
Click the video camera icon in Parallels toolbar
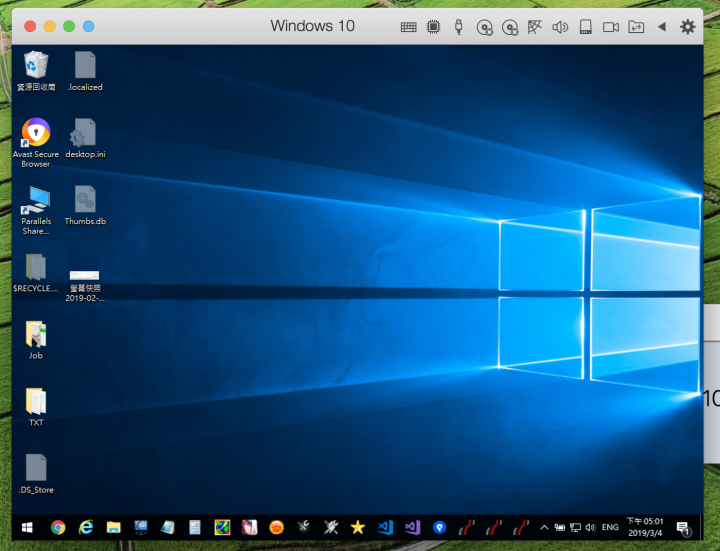click(611, 27)
